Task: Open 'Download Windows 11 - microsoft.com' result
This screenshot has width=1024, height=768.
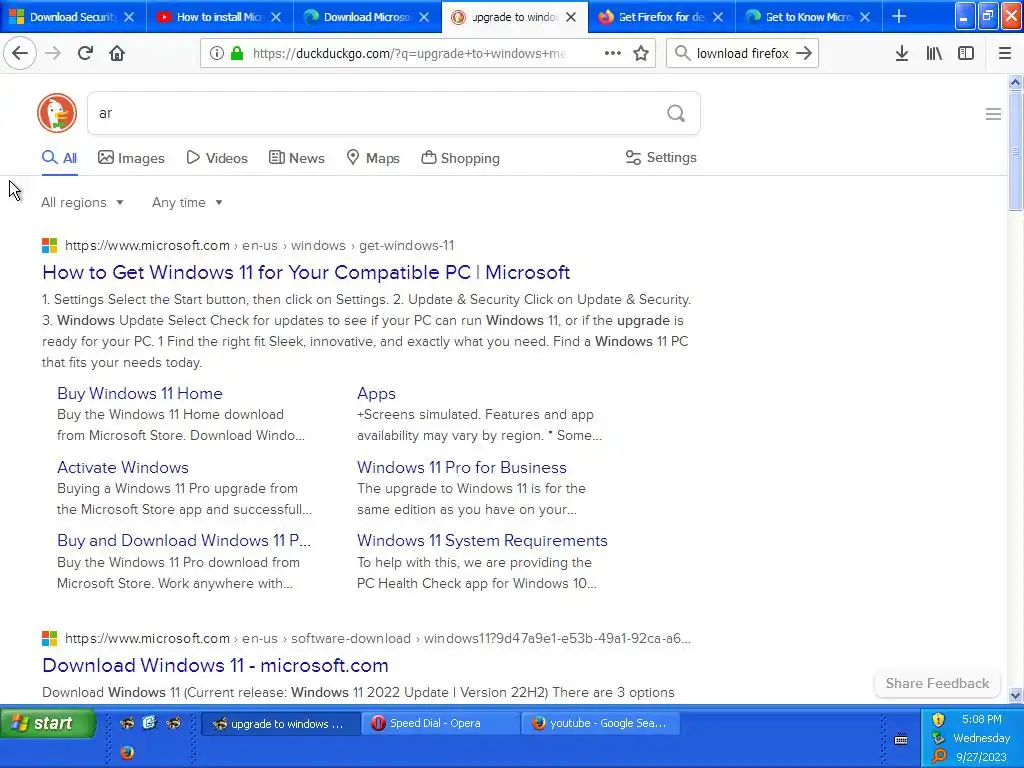Action: pyautogui.click(x=216, y=665)
